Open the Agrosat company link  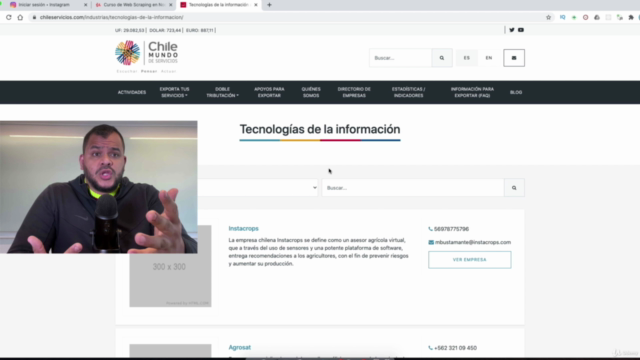coord(240,347)
